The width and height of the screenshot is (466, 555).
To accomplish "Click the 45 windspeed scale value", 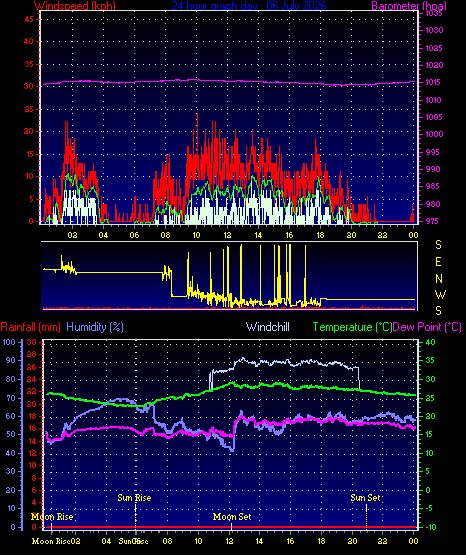I will coord(29,19).
